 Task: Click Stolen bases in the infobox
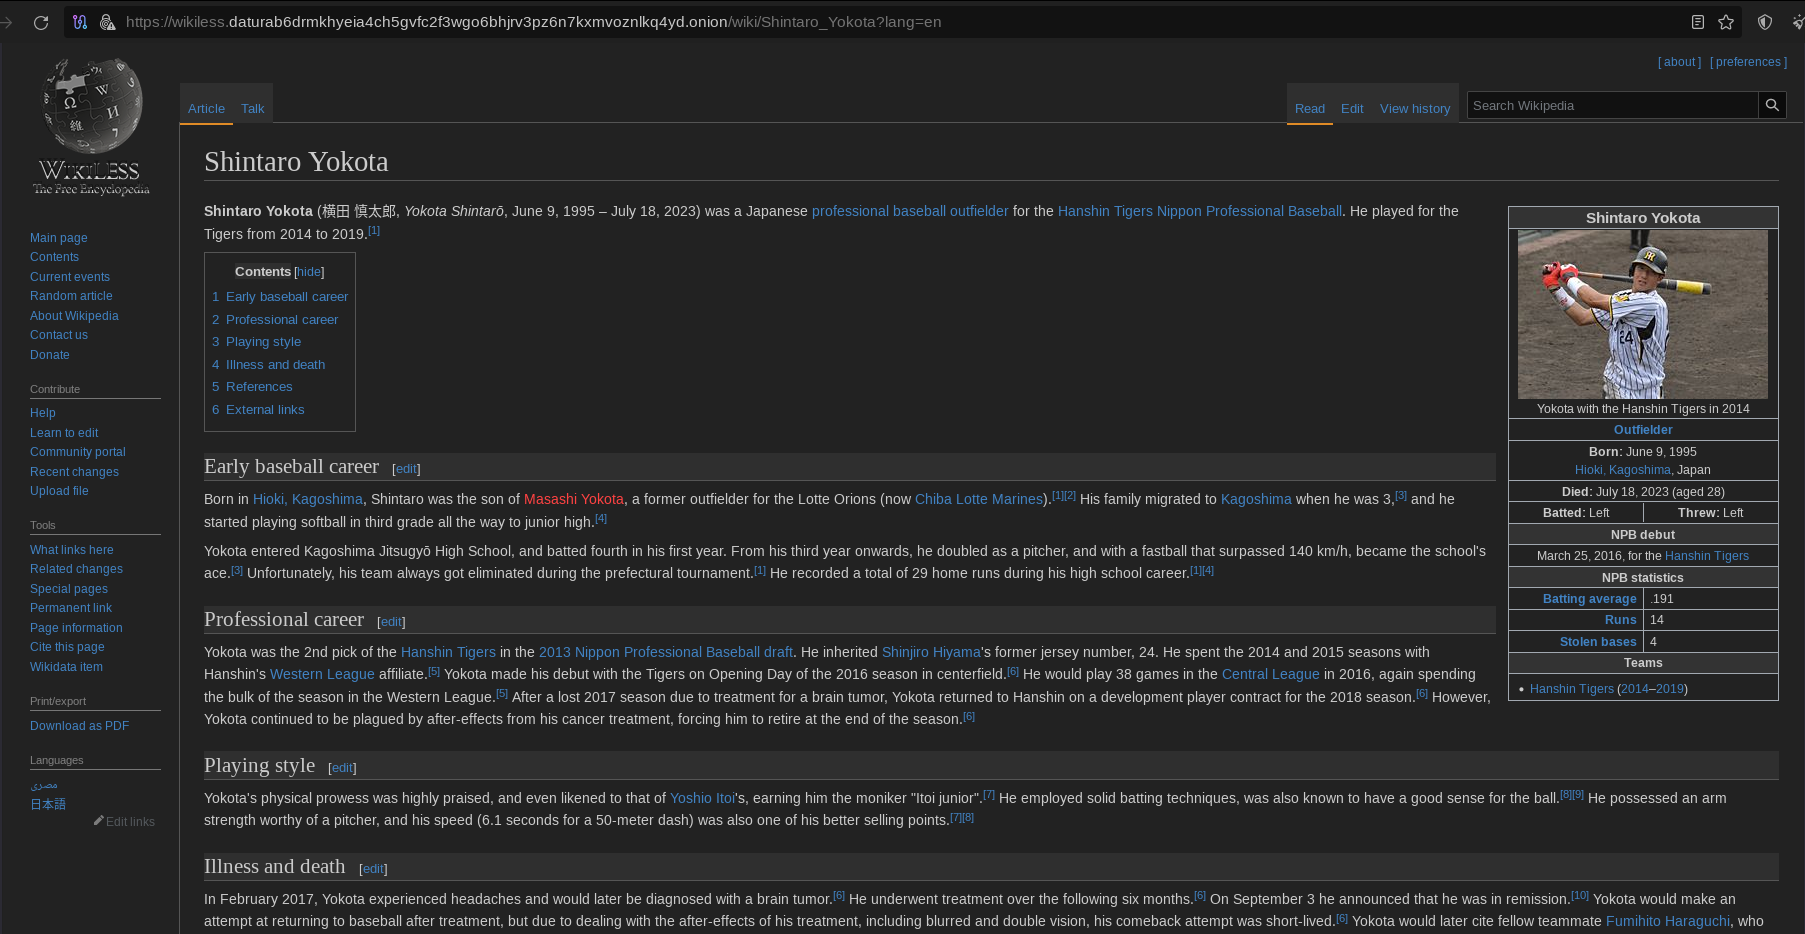tap(1598, 642)
